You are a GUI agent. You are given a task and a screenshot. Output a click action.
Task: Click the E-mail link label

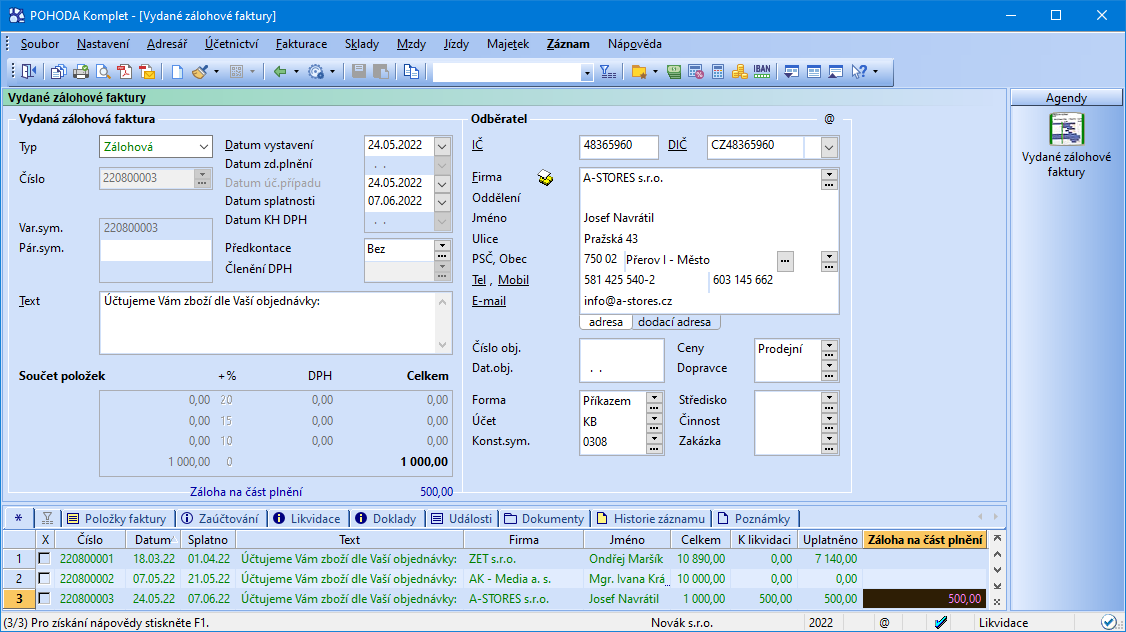tap(488, 301)
